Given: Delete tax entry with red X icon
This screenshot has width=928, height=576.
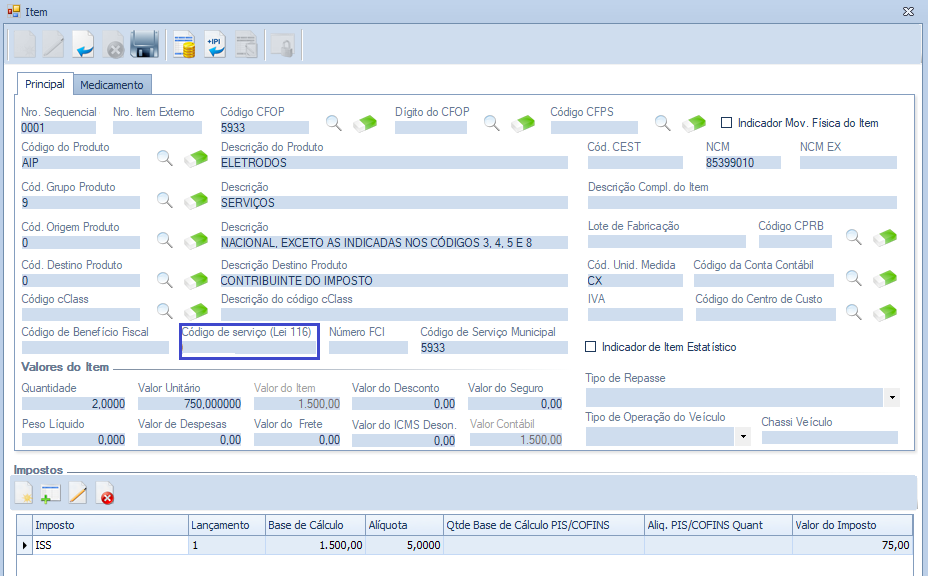Looking at the screenshot, I should [x=105, y=493].
